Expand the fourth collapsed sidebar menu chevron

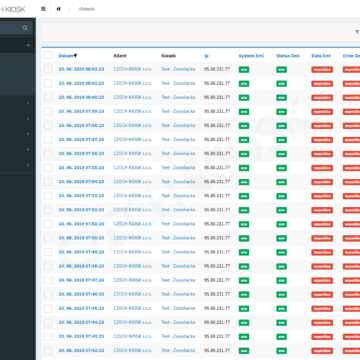pos(28,150)
